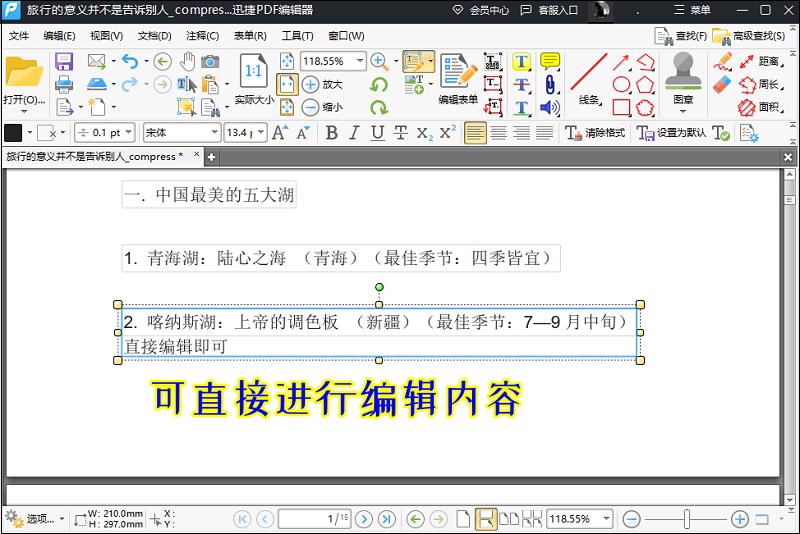Open the 编辑(E) menu
Screen dimensions: 800x534
59,36
